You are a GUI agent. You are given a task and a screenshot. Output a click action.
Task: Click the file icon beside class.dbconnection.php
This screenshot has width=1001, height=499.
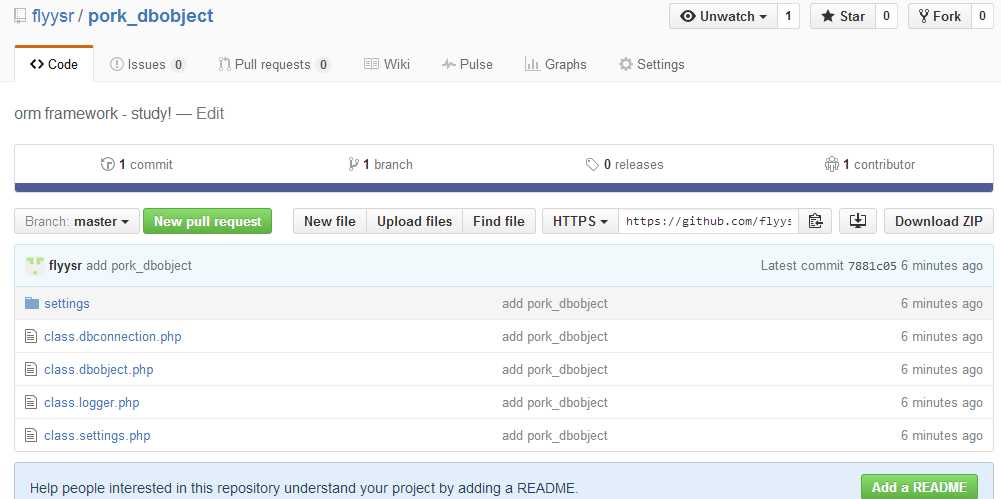[x=31, y=336]
